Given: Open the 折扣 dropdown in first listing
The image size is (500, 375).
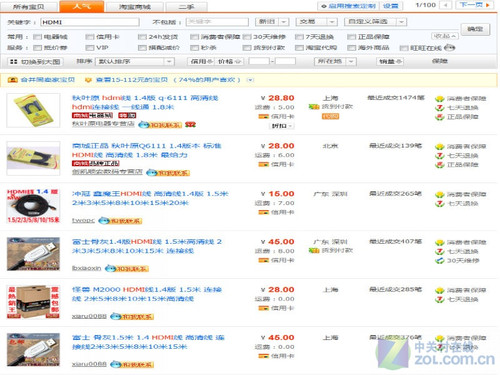Looking at the screenshot, I should 281,126.
